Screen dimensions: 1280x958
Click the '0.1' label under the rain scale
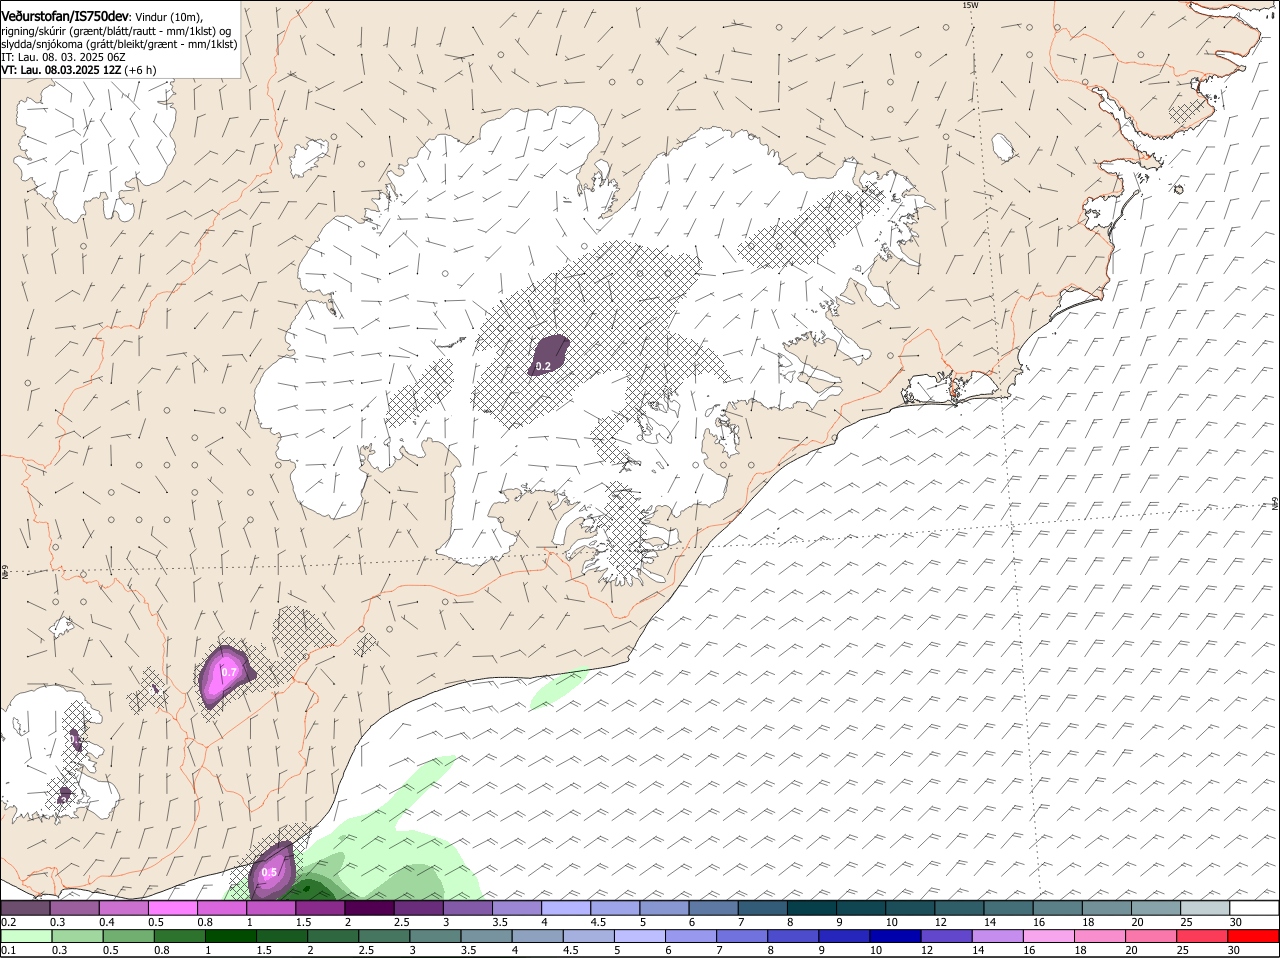(8, 950)
